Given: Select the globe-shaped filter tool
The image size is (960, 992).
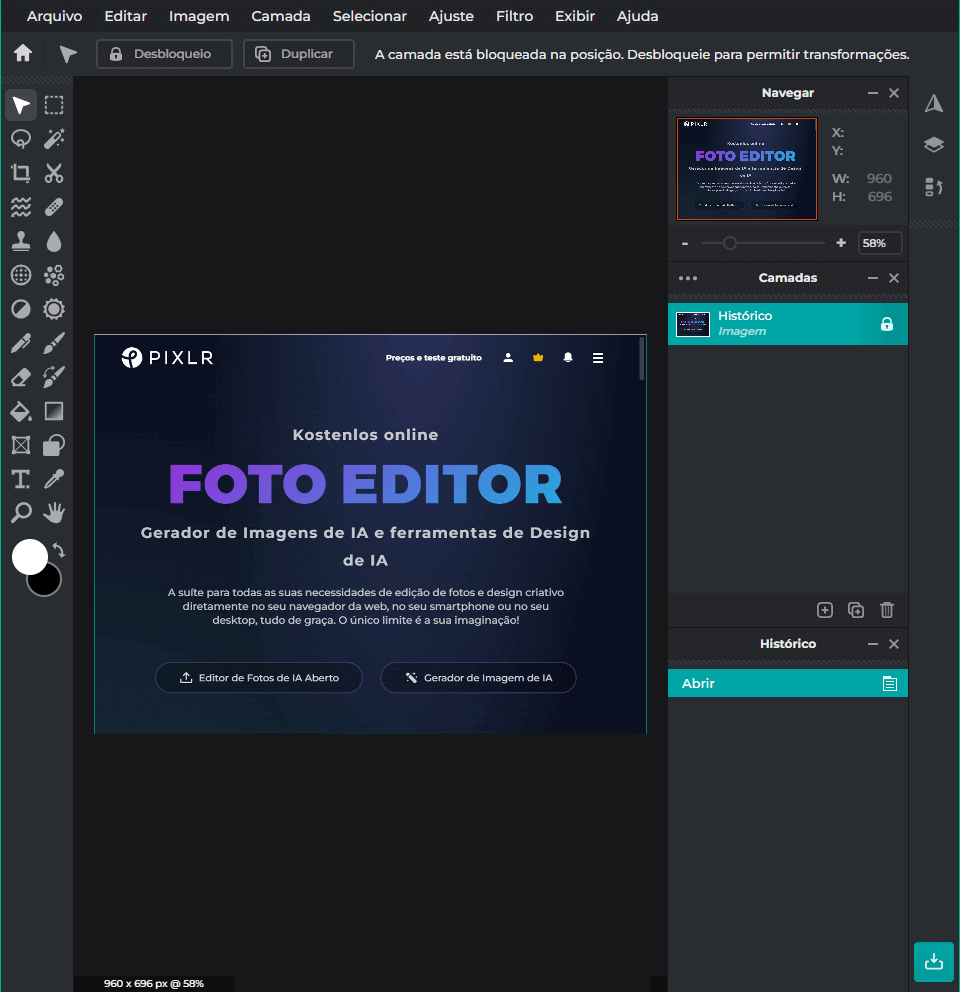Looking at the screenshot, I should [x=21, y=275].
